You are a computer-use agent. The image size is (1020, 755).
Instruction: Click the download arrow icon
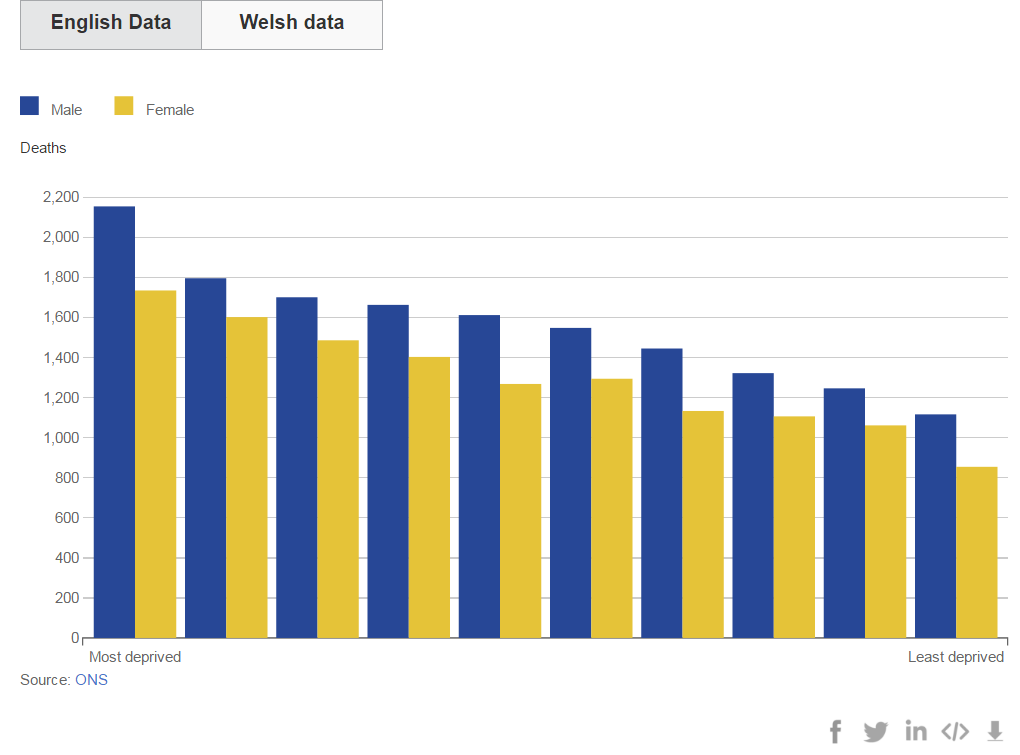[995, 731]
